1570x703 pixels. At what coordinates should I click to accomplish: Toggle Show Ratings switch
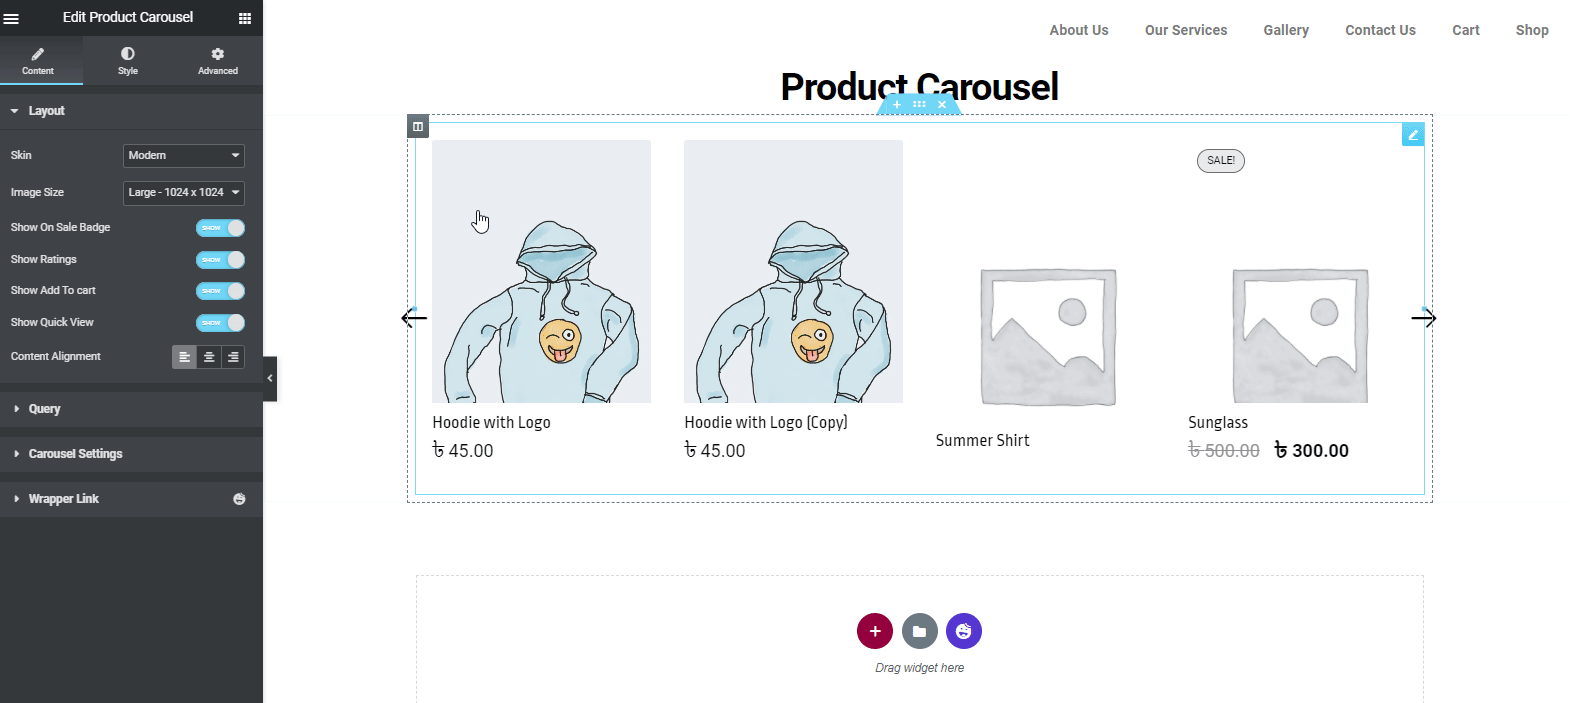click(x=220, y=260)
